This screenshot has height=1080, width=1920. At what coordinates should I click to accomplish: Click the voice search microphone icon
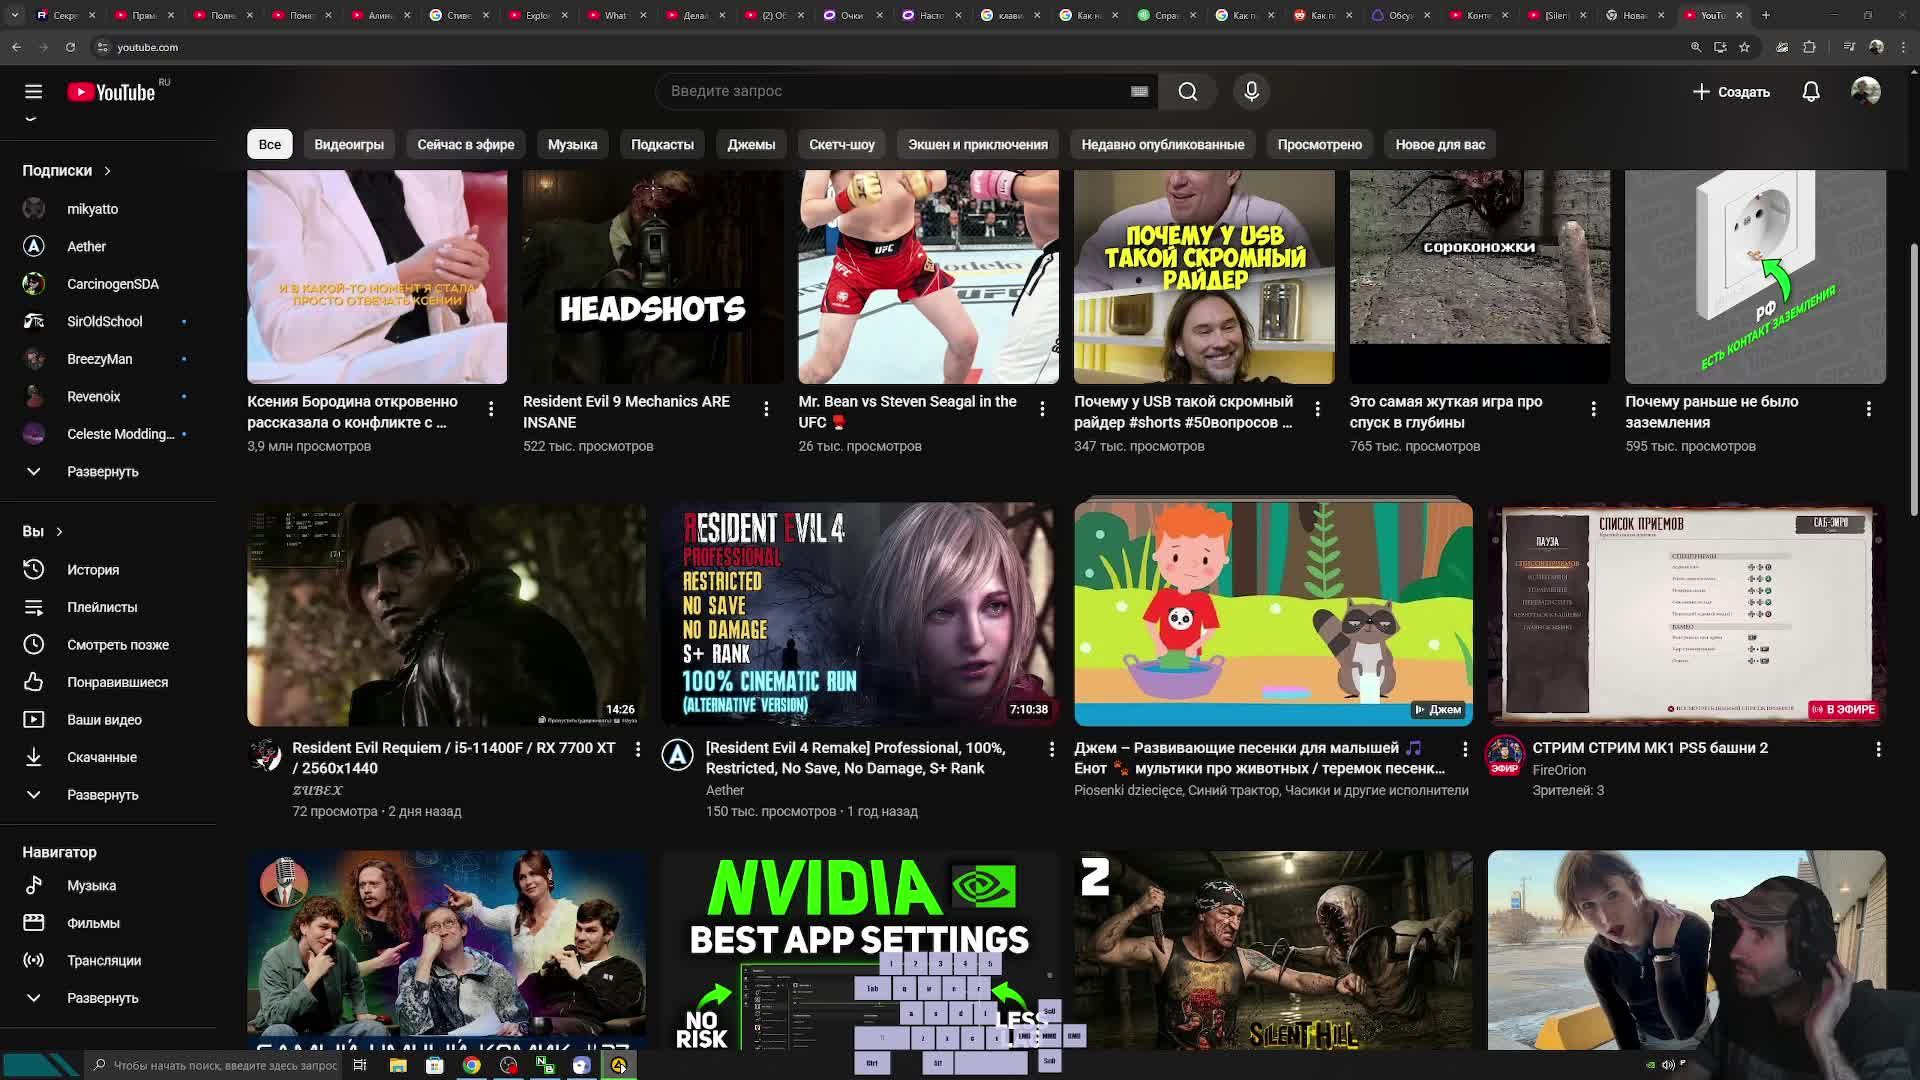[1251, 92]
